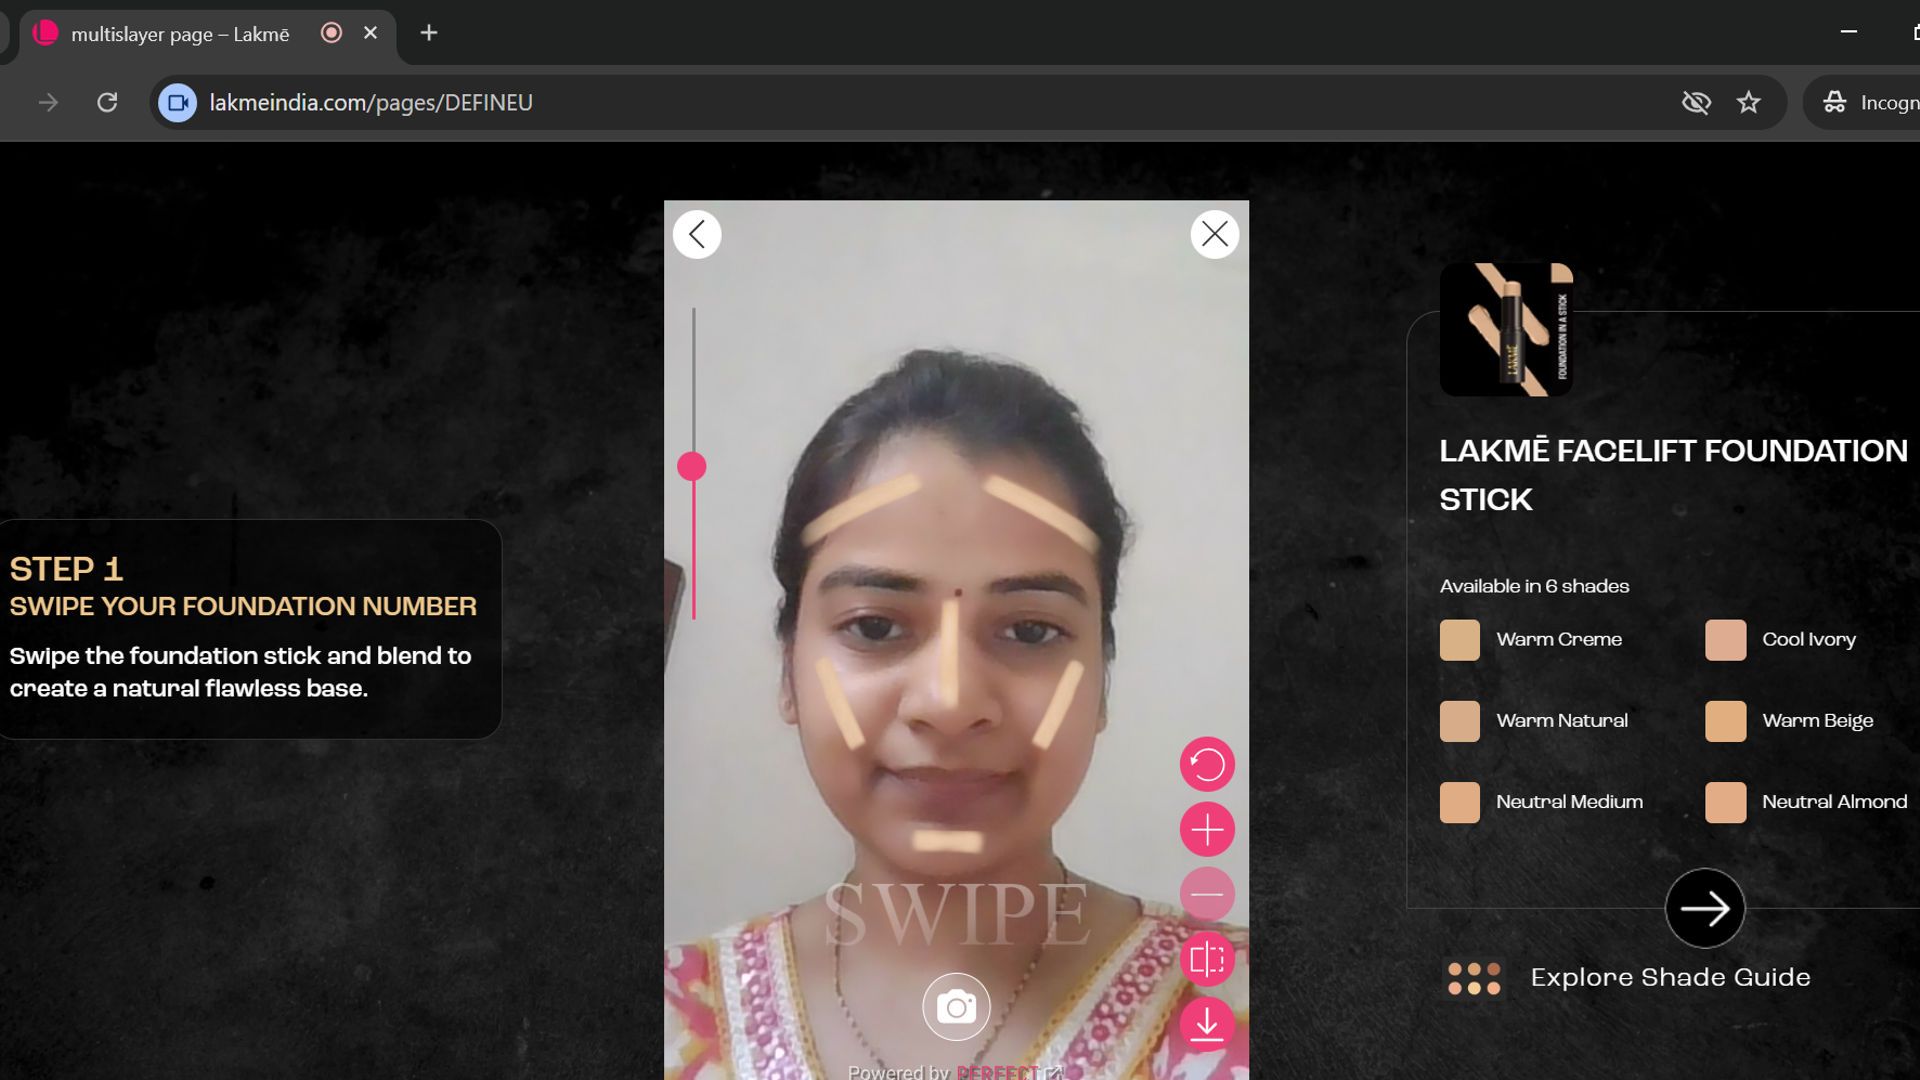Open a new browser tab with the plus button
The image size is (1920, 1080).
point(428,33)
